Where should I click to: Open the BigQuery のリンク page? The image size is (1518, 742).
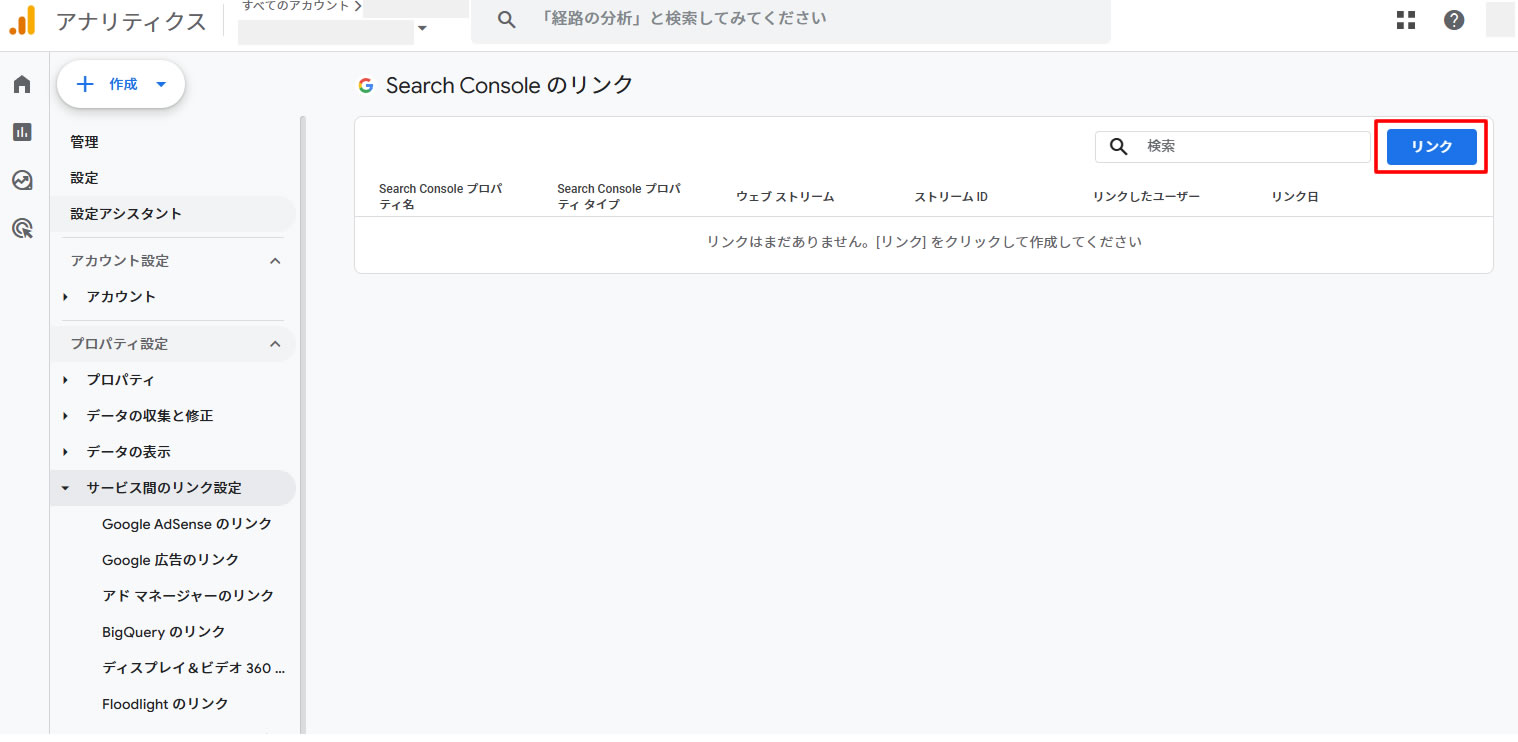tap(163, 632)
